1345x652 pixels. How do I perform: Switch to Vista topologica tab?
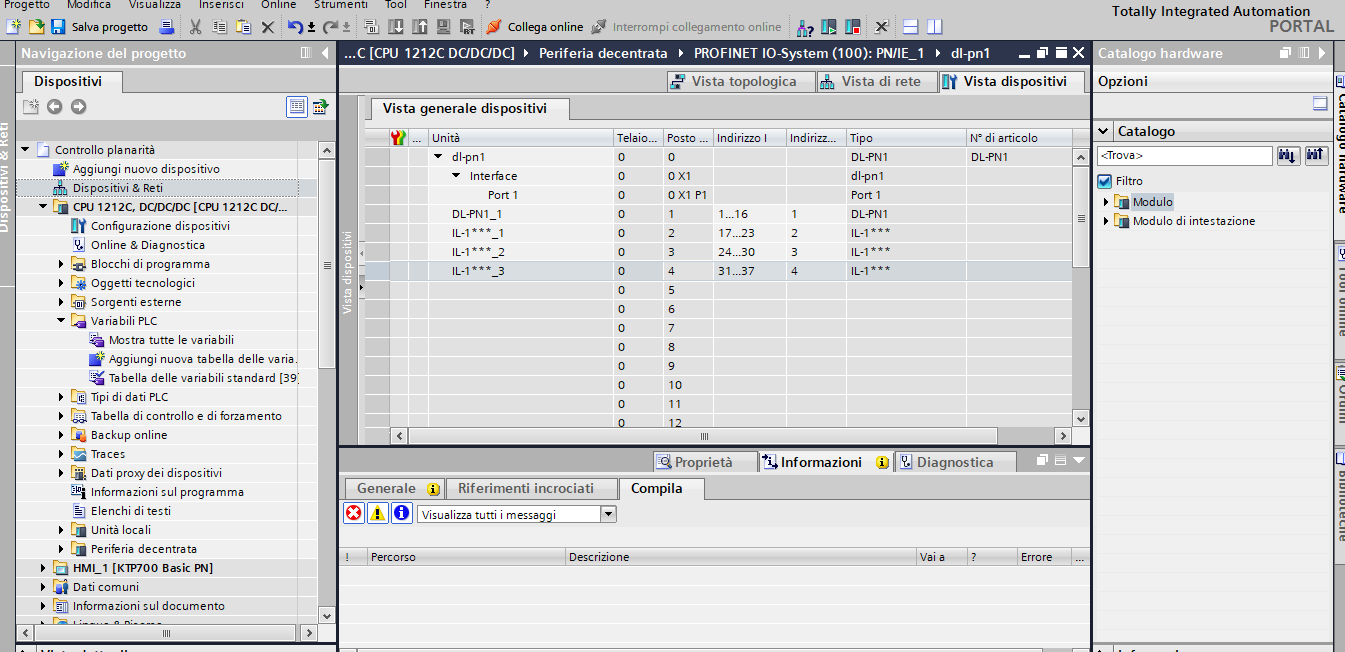tap(742, 82)
